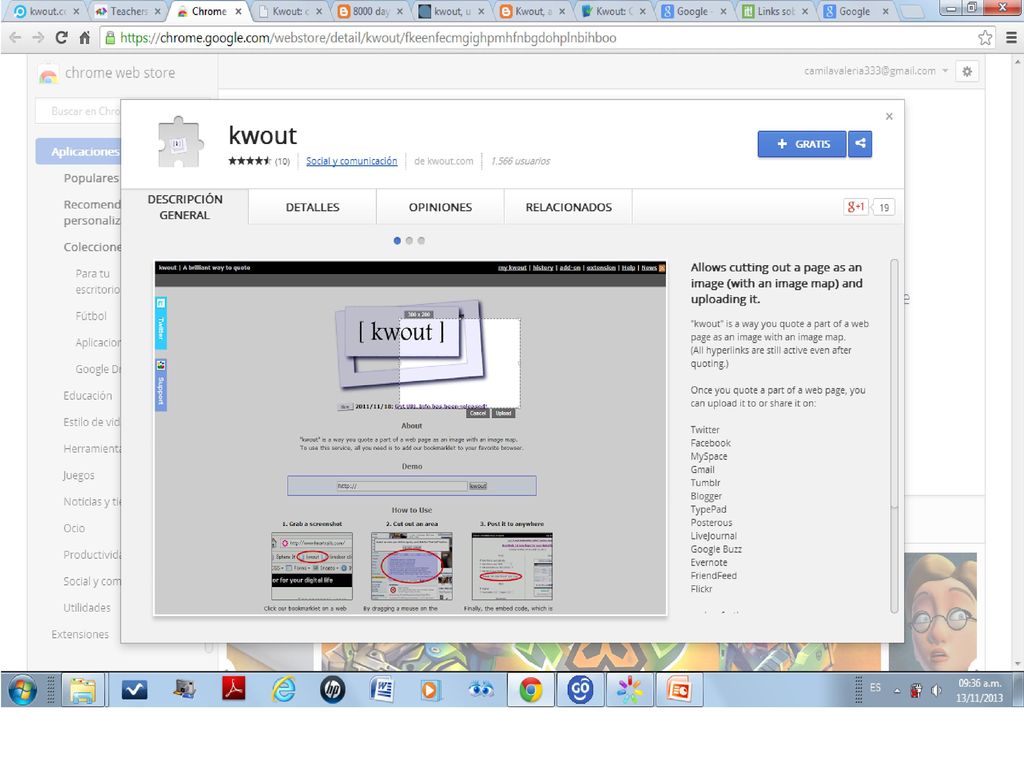Switch to the Teachers browser tab
The height and width of the screenshot is (768, 1024).
coord(127,11)
